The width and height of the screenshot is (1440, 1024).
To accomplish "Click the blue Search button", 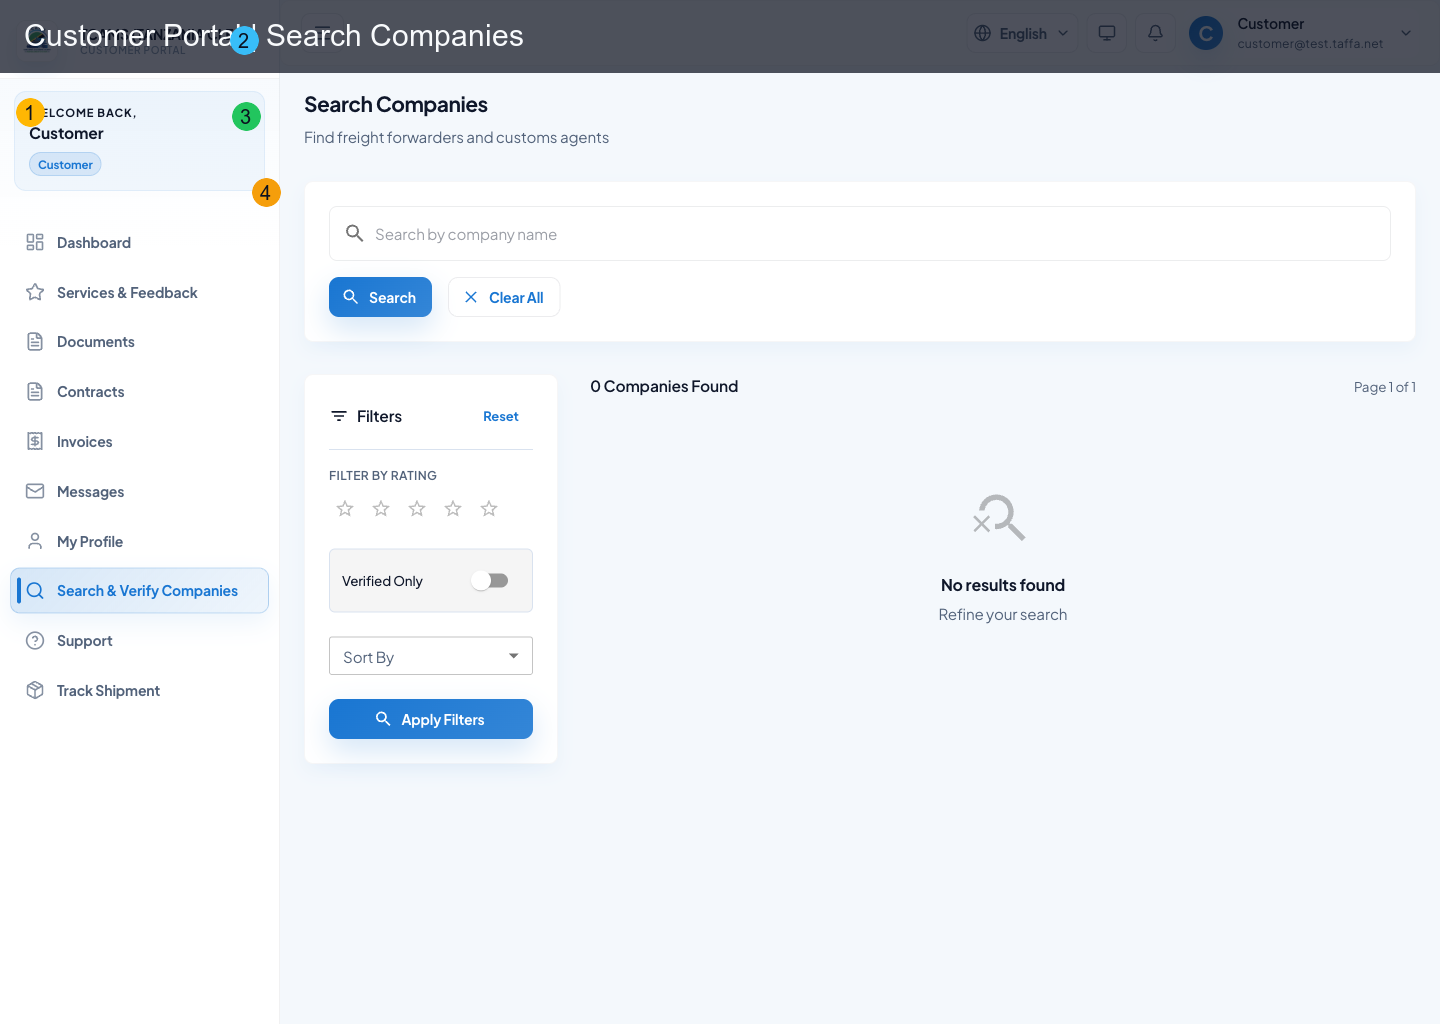I will pyautogui.click(x=380, y=297).
